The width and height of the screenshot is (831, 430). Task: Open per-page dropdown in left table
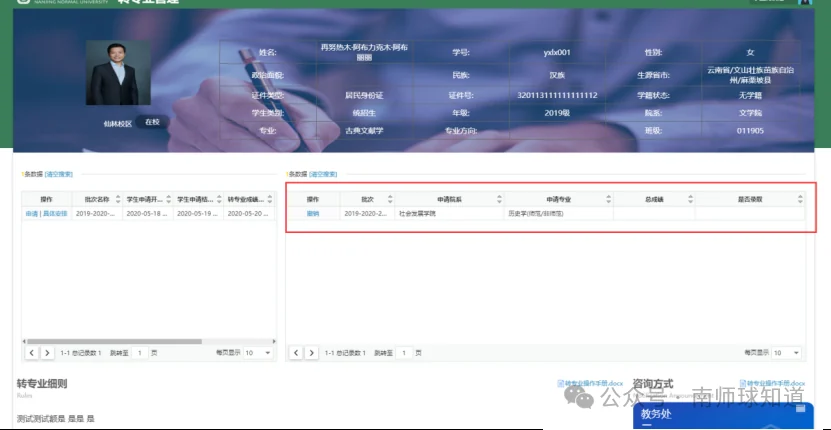pos(258,353)
